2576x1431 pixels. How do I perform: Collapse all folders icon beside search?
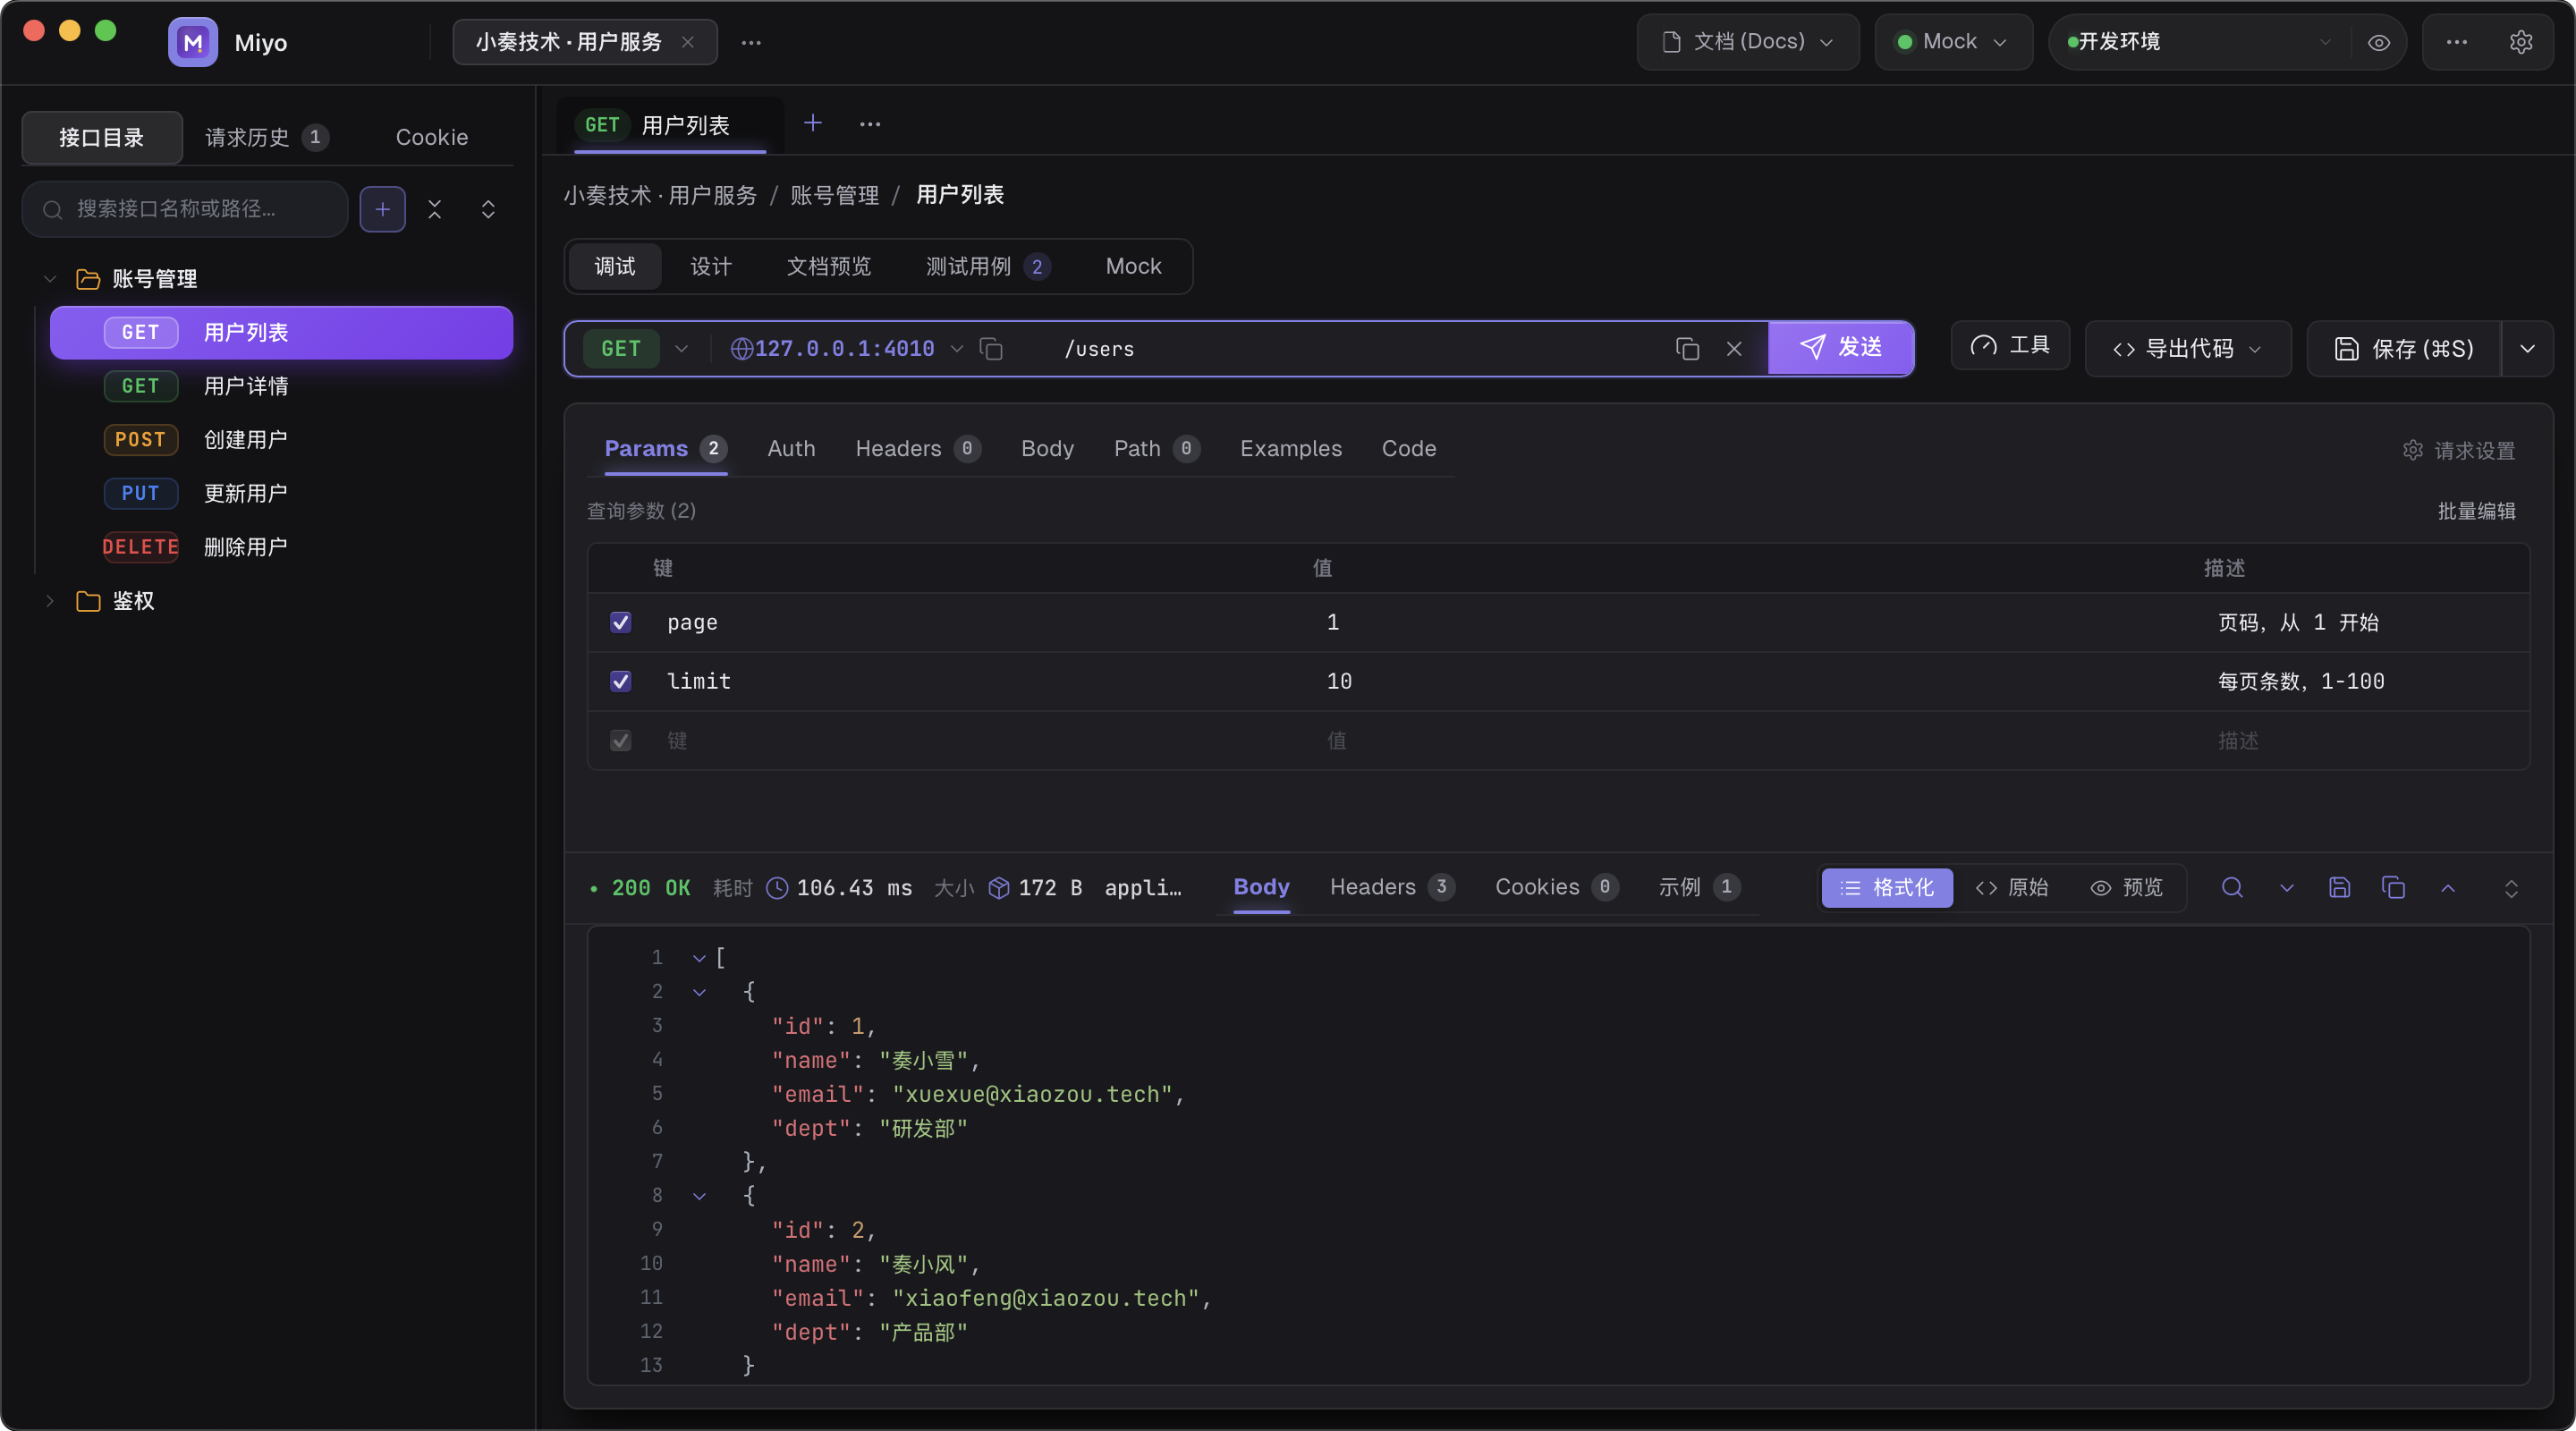434,209
